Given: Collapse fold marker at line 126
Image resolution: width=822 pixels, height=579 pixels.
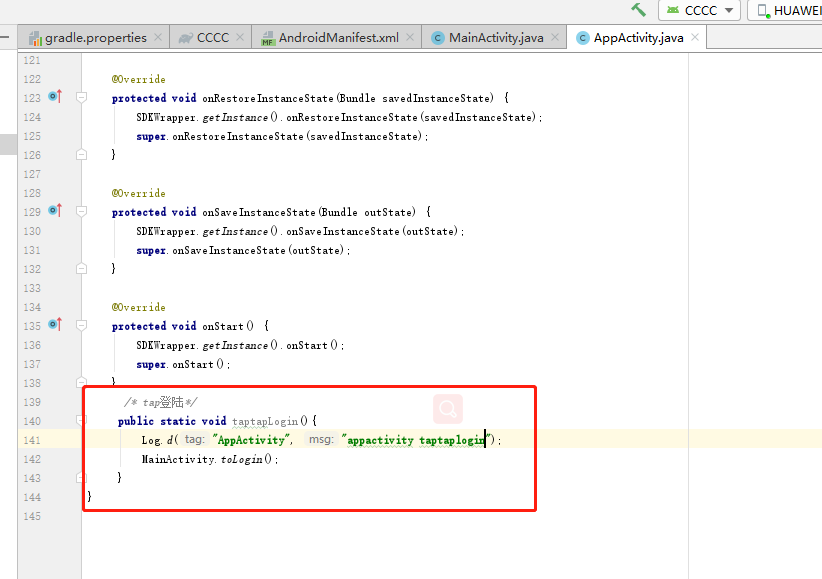Looking at the screenshot, I should [x=81, y=155].
